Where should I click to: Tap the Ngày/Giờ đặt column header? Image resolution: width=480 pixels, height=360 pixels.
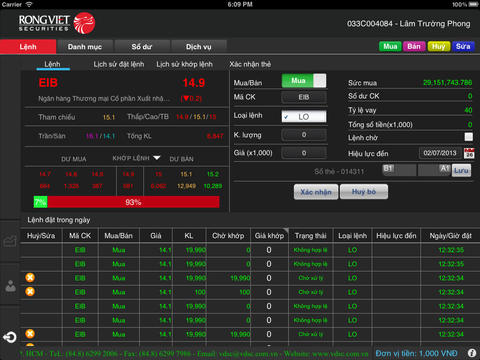(450, 236)
